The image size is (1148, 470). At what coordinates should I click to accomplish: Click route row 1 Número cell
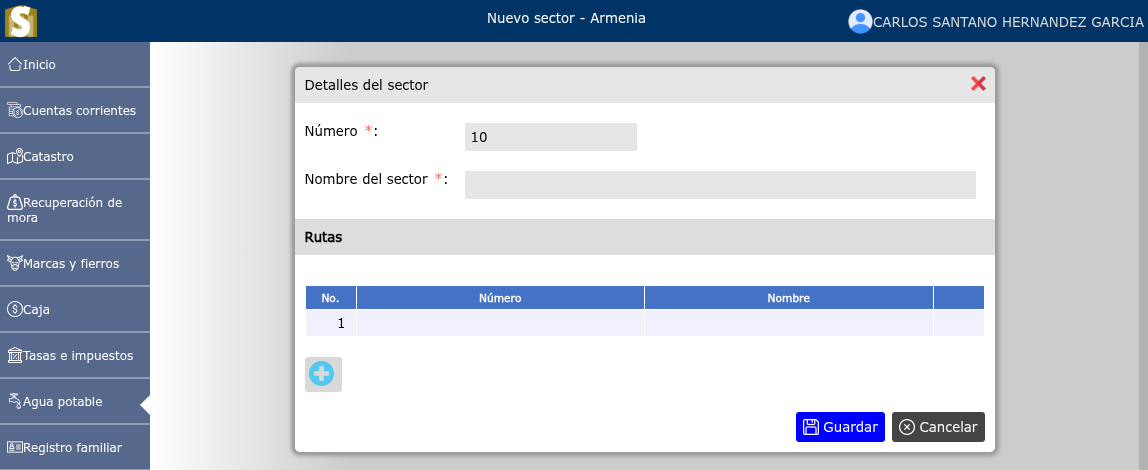(x=500, y=323)
